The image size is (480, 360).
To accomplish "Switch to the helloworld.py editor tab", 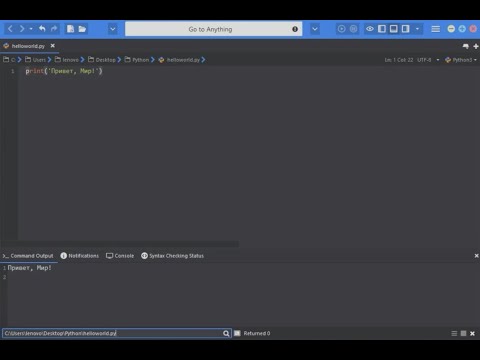I will [x=28, y=46].
